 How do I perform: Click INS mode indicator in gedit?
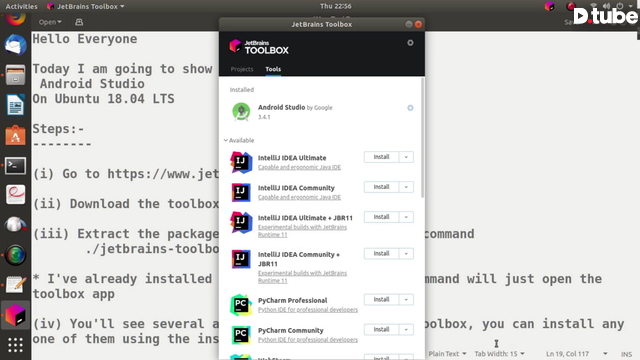(x=627, y=354)
